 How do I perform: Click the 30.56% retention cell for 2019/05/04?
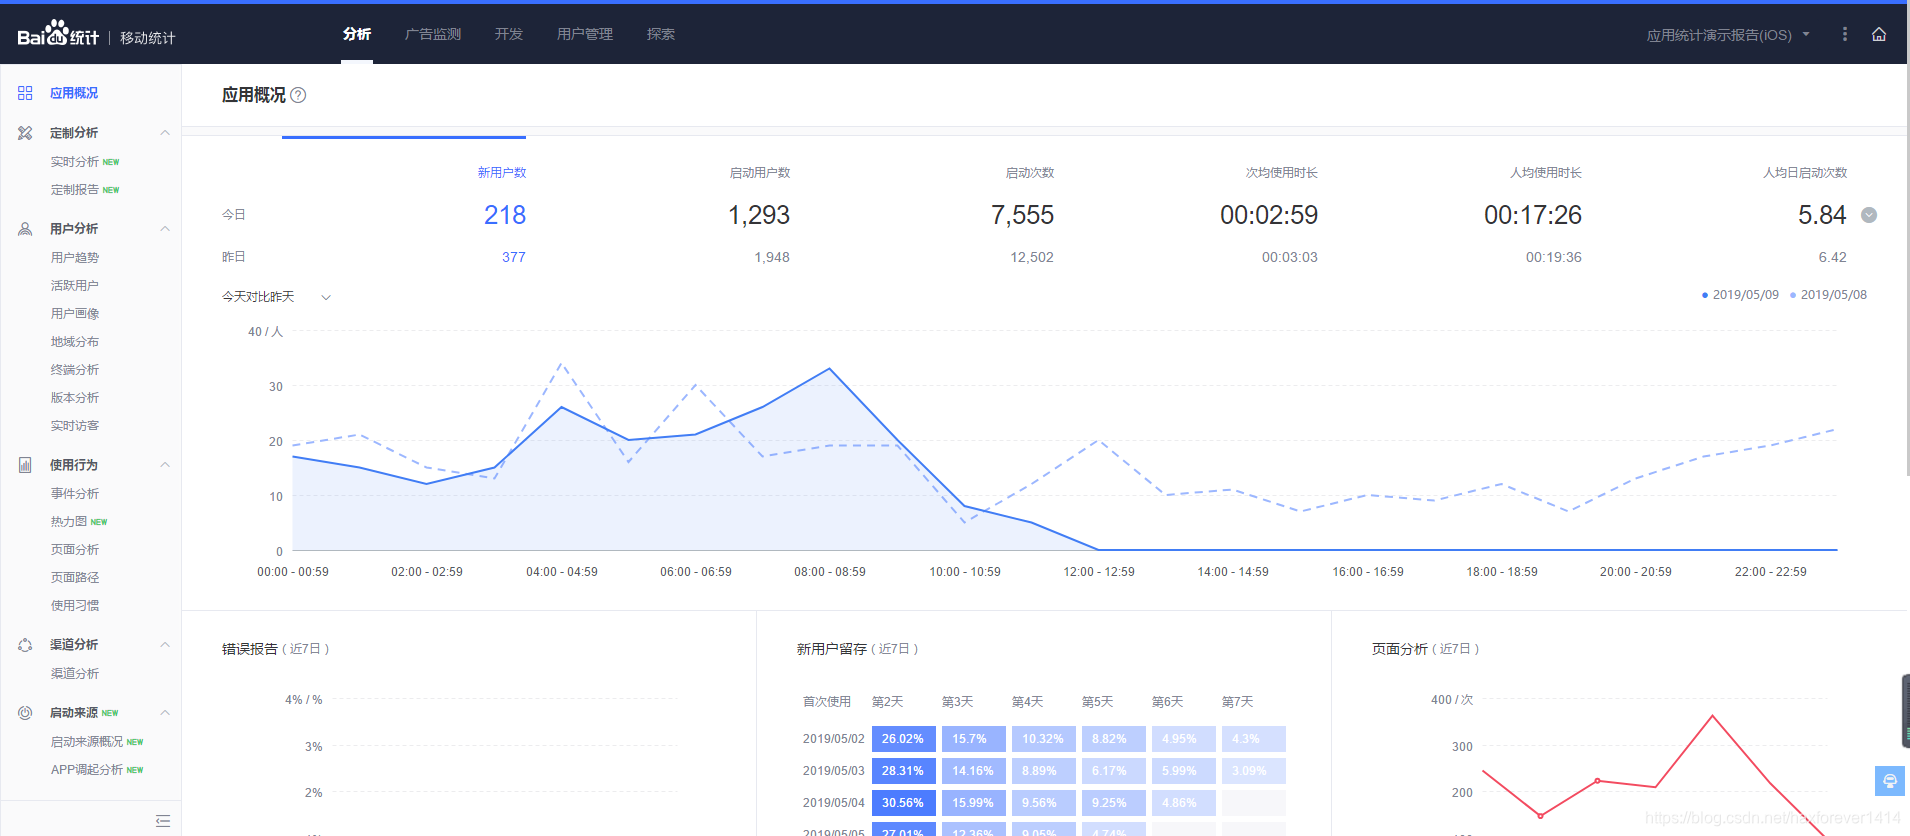pyautogui.click(x=903, y=803)
